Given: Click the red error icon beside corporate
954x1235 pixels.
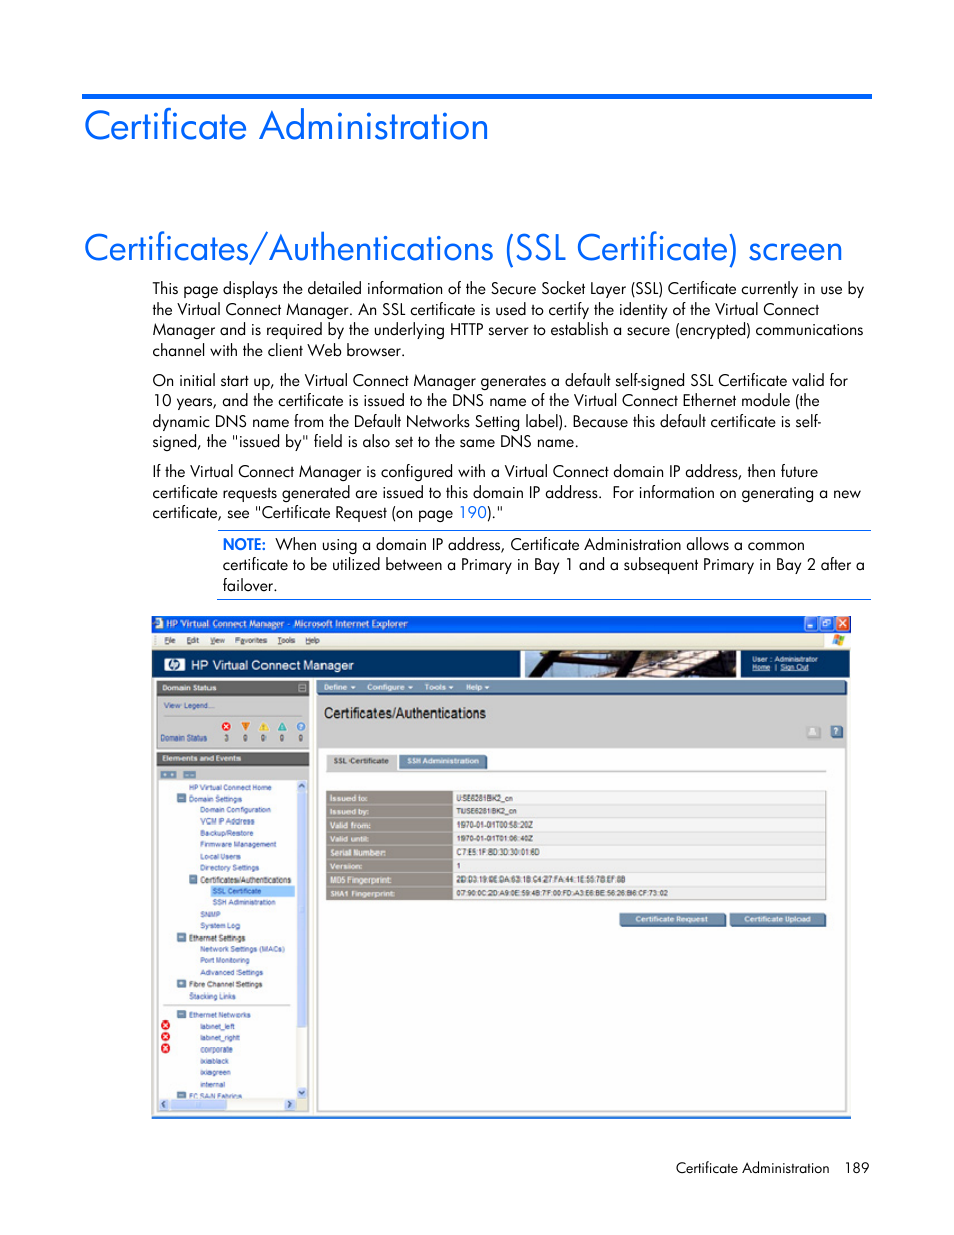Looking at the screenshot, I should click(166, 1049).
